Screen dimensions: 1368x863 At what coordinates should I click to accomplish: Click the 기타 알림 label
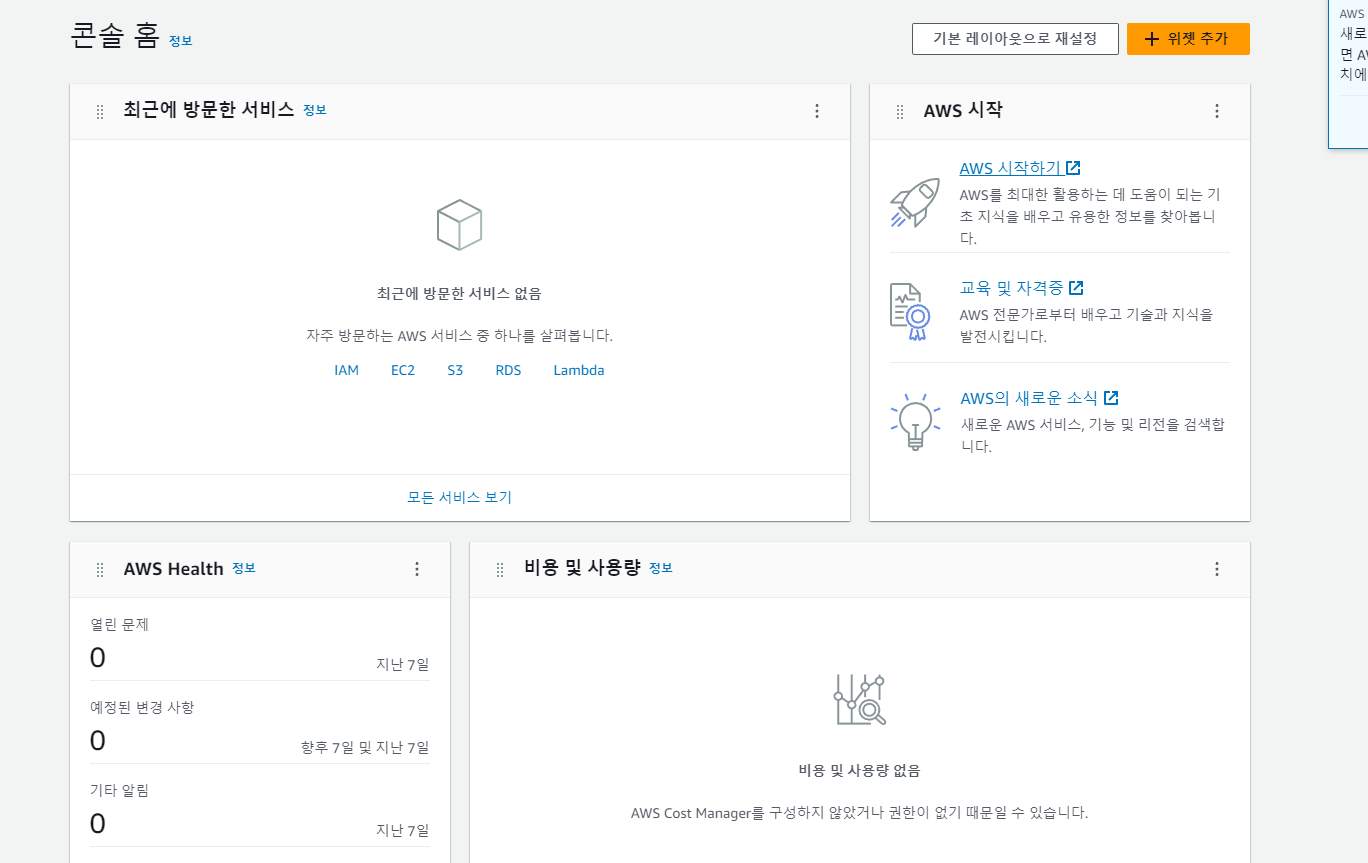pos(119,791)
